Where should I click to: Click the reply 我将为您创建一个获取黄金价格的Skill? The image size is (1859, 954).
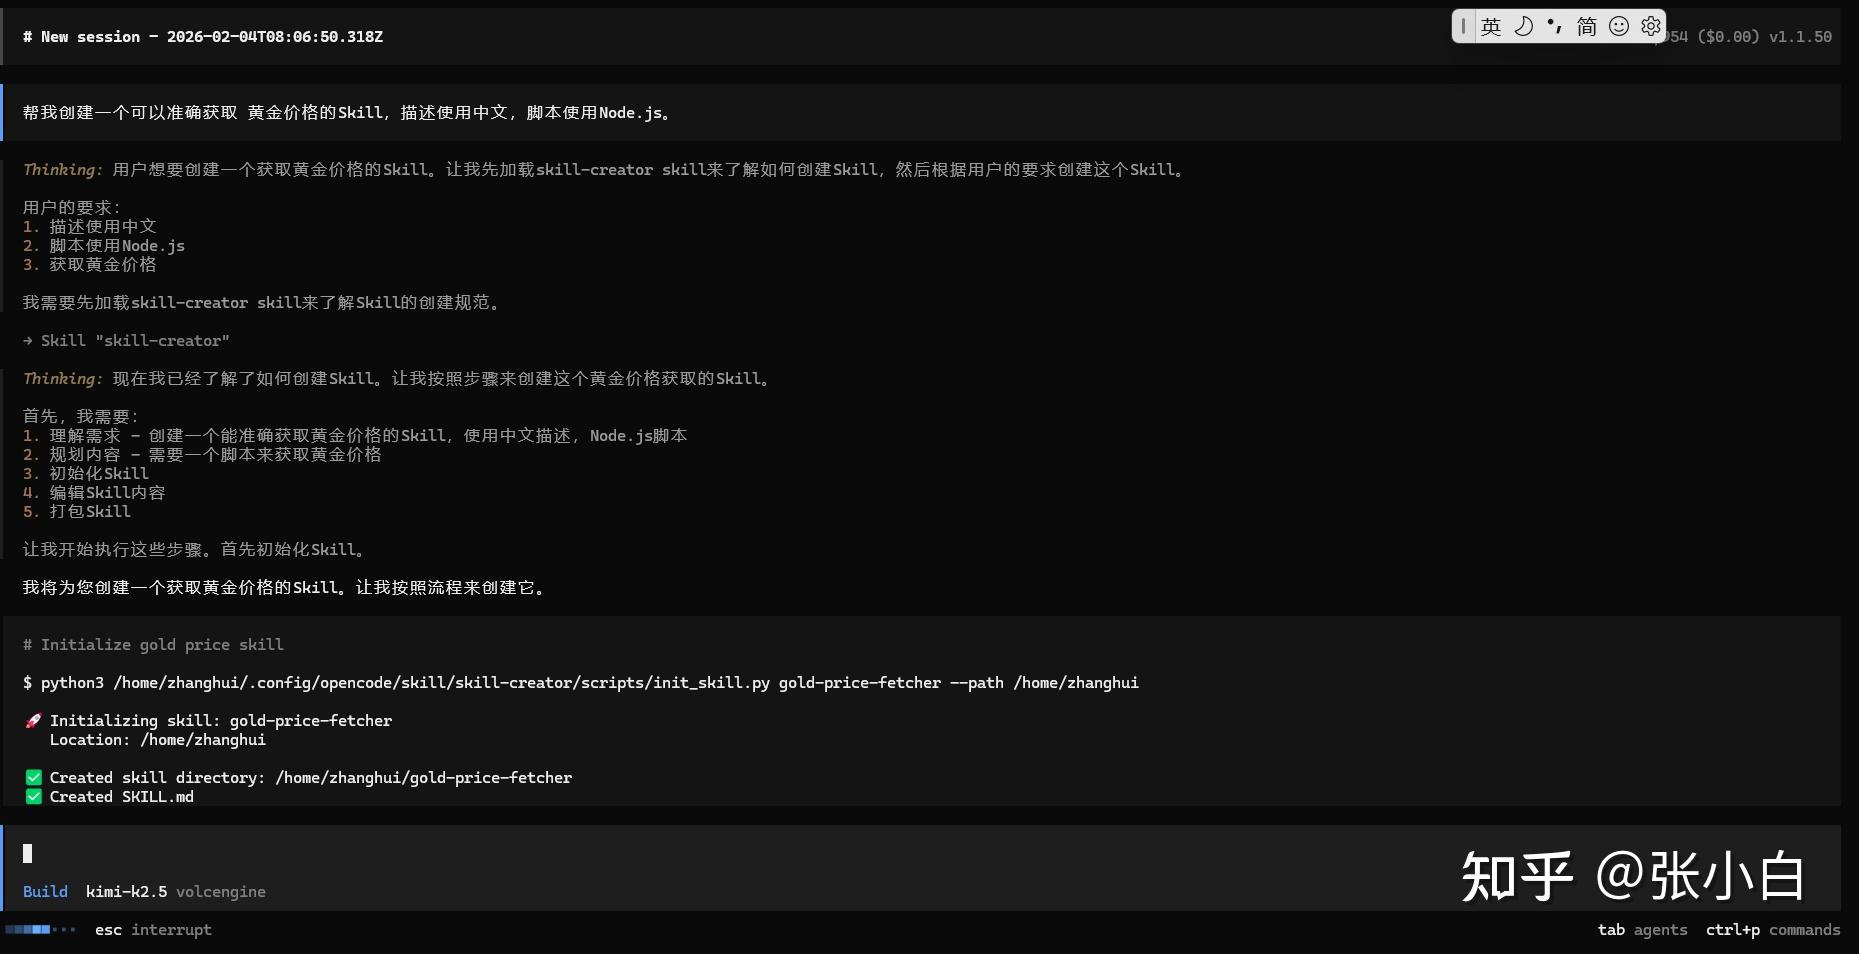point(287,588)
